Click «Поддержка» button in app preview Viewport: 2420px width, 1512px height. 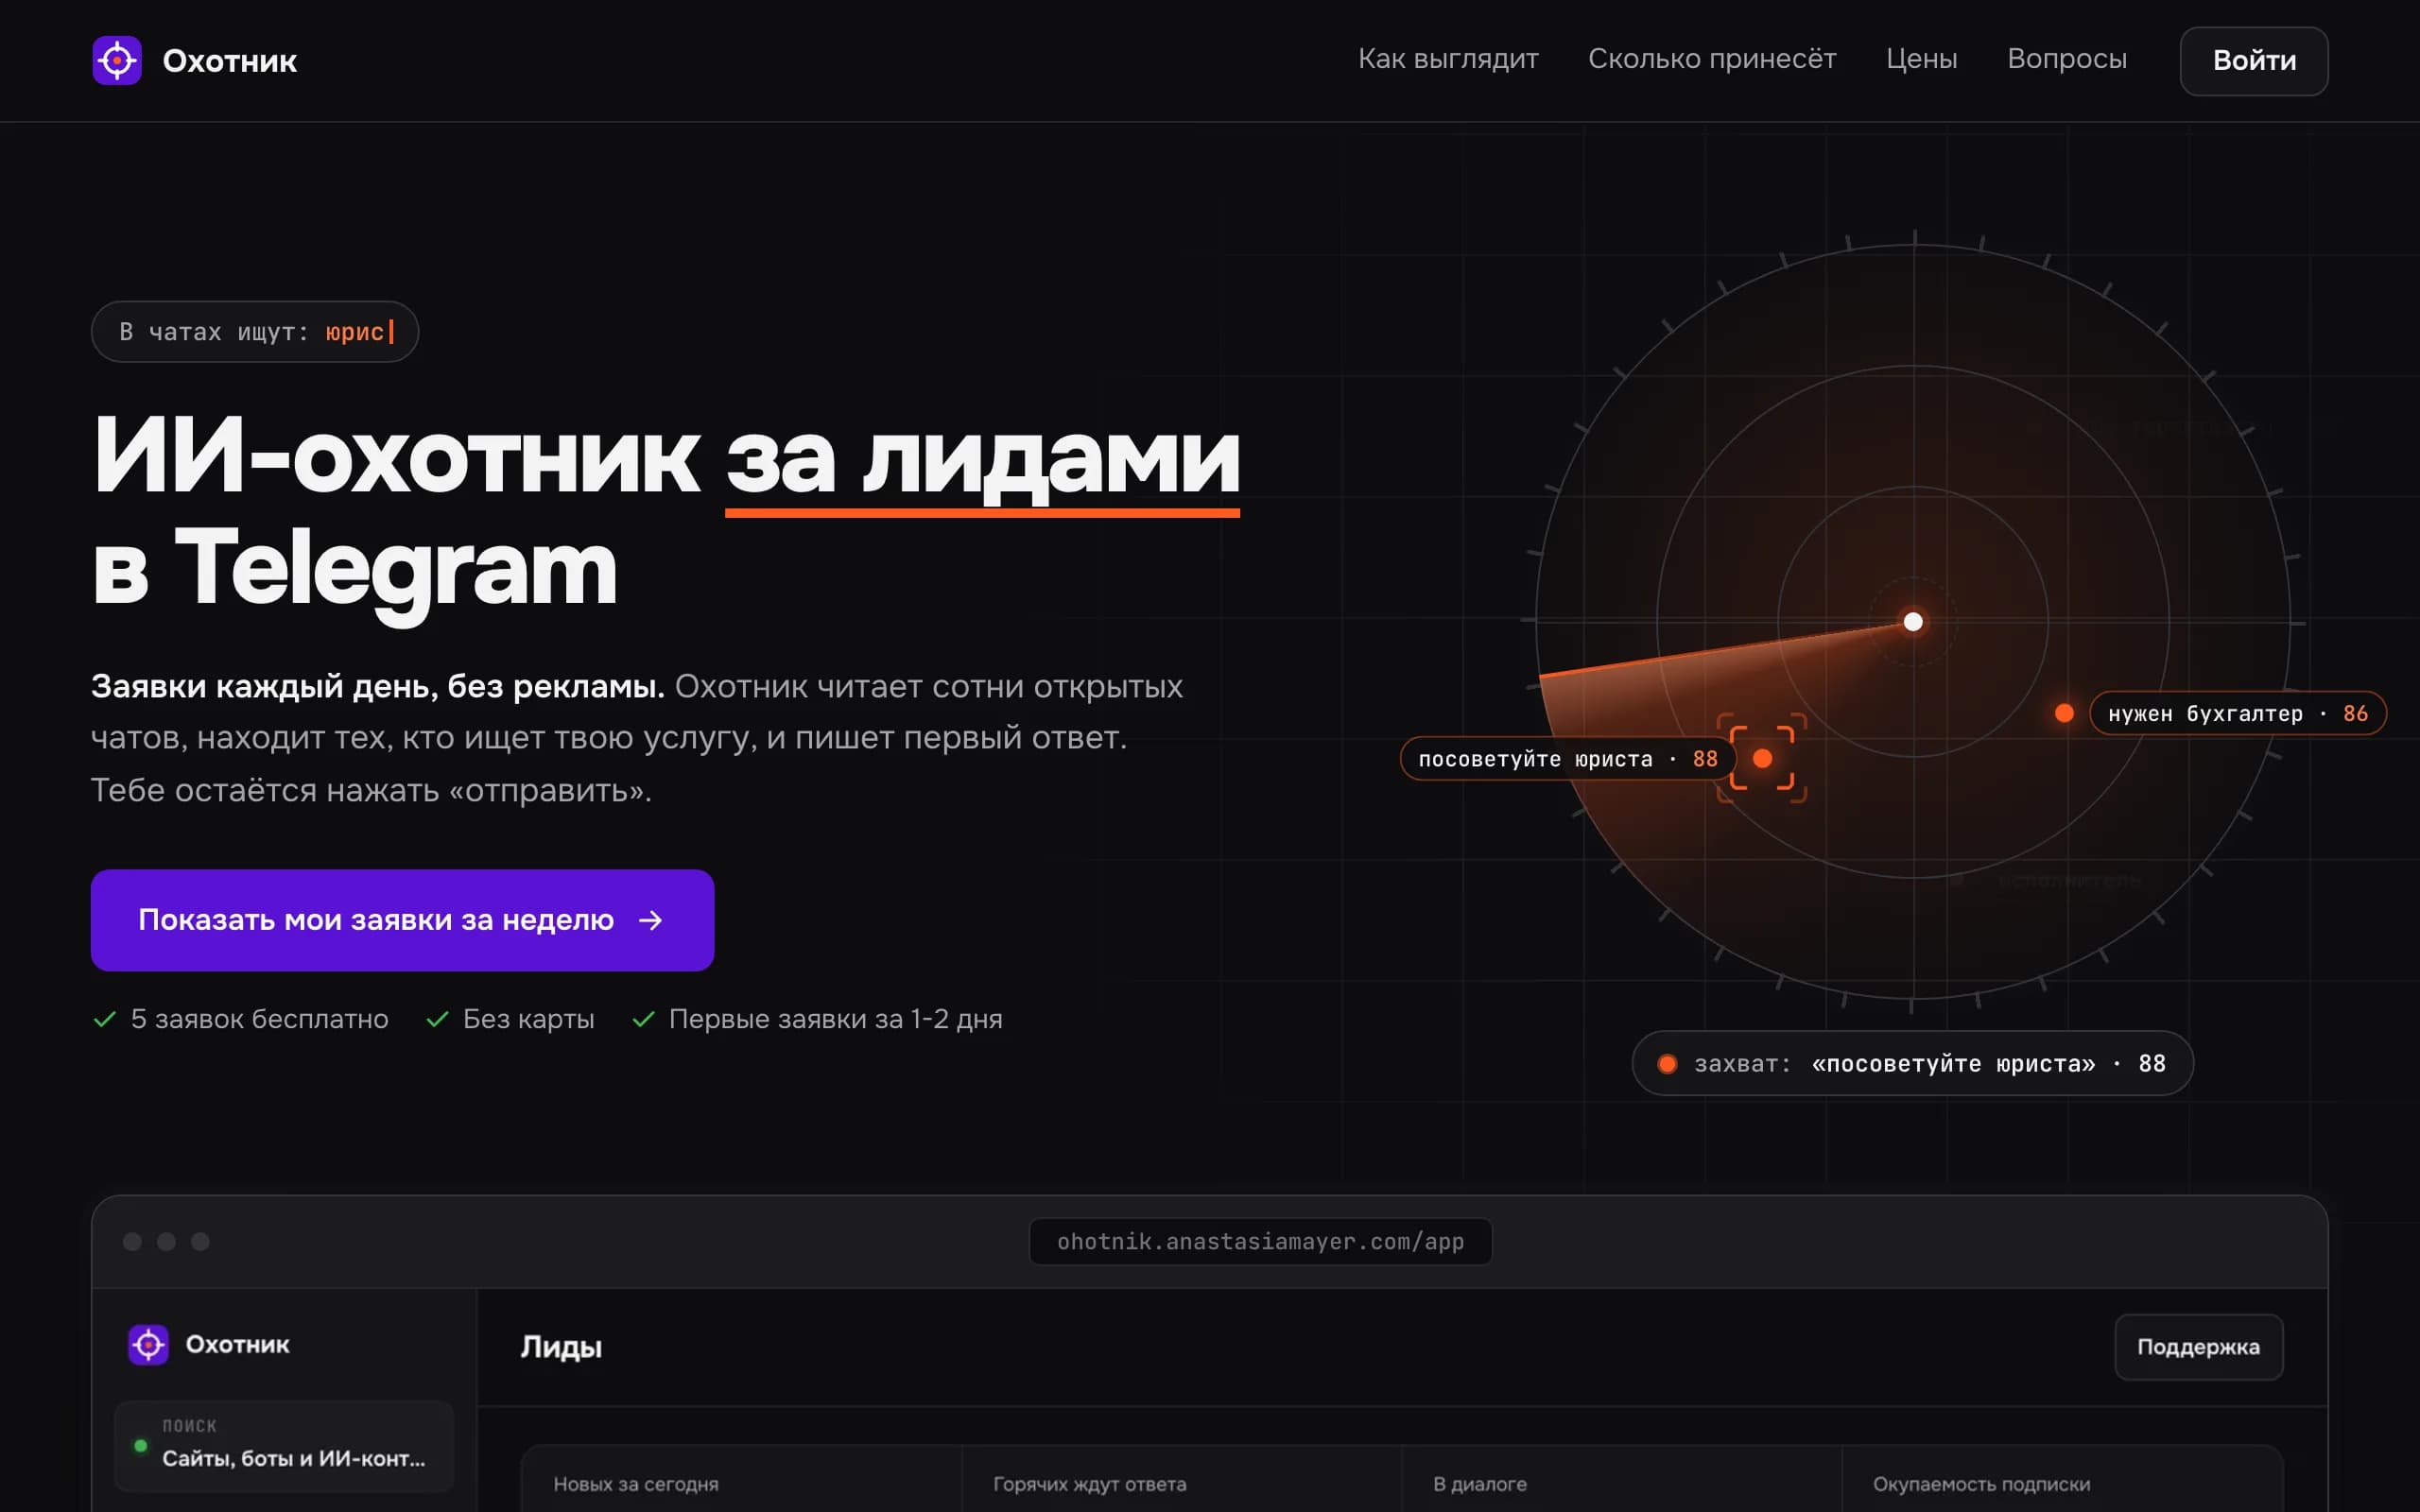click(x=2198, y=1347)
